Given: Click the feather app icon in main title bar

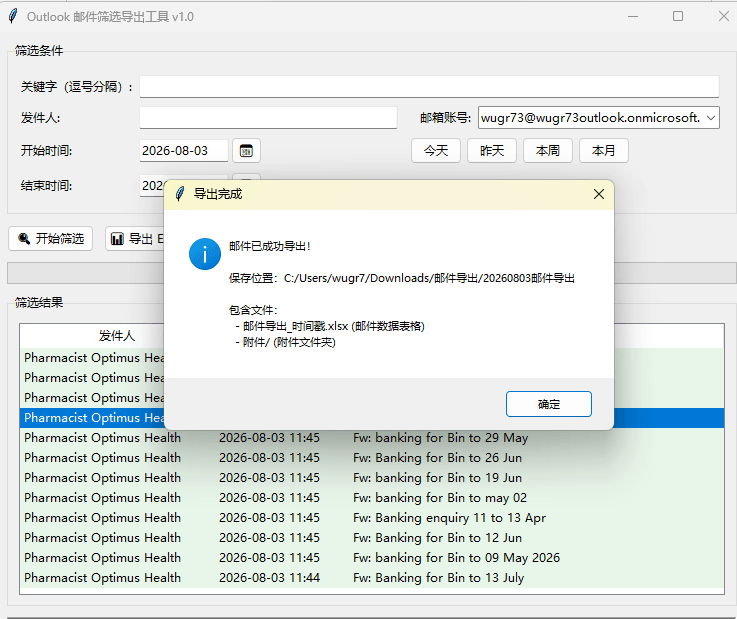Looking at the screenshot, I should [x=13, y=16].
